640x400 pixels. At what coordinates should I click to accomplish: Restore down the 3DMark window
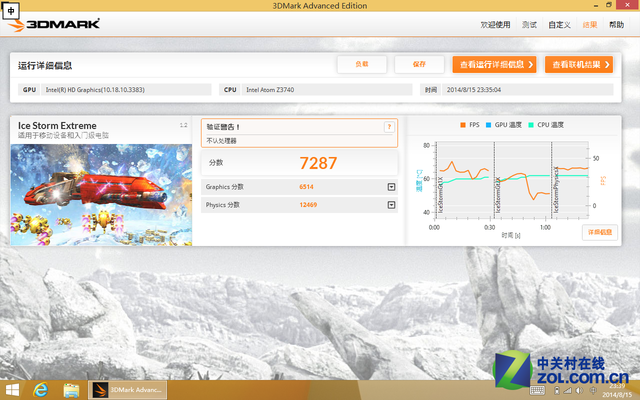(x=609, y=5)
